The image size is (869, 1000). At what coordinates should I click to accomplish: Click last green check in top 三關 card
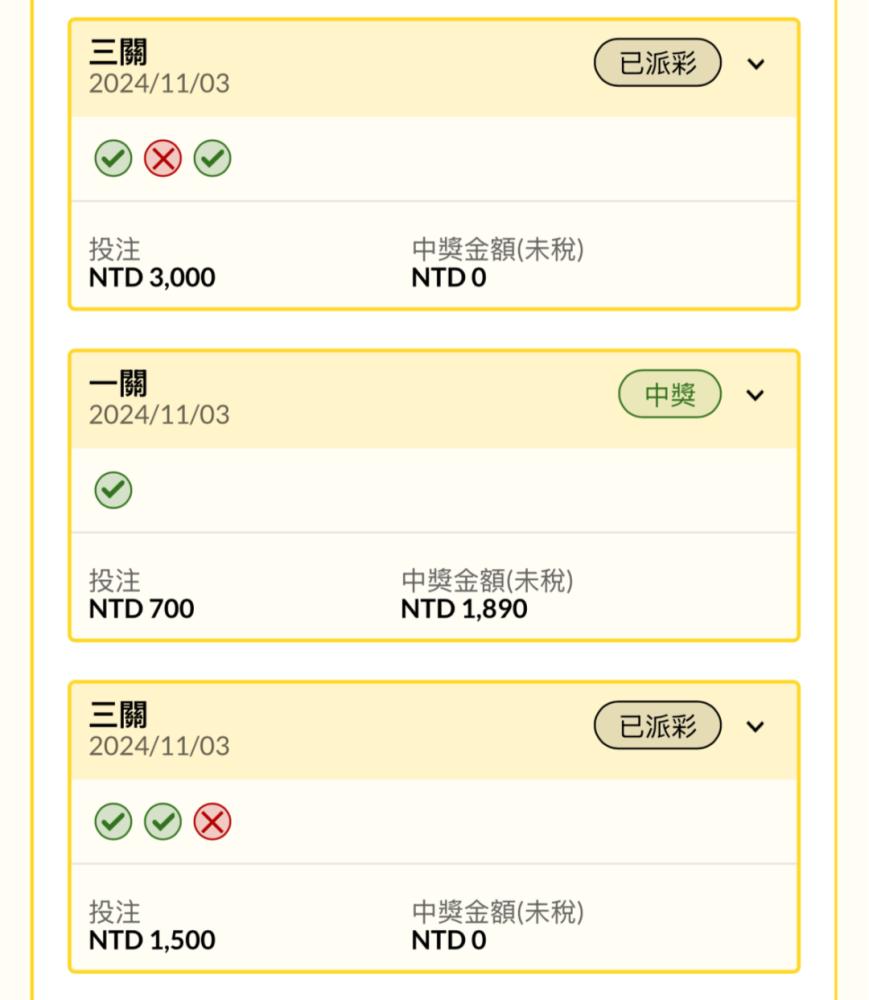click(212, 158)
